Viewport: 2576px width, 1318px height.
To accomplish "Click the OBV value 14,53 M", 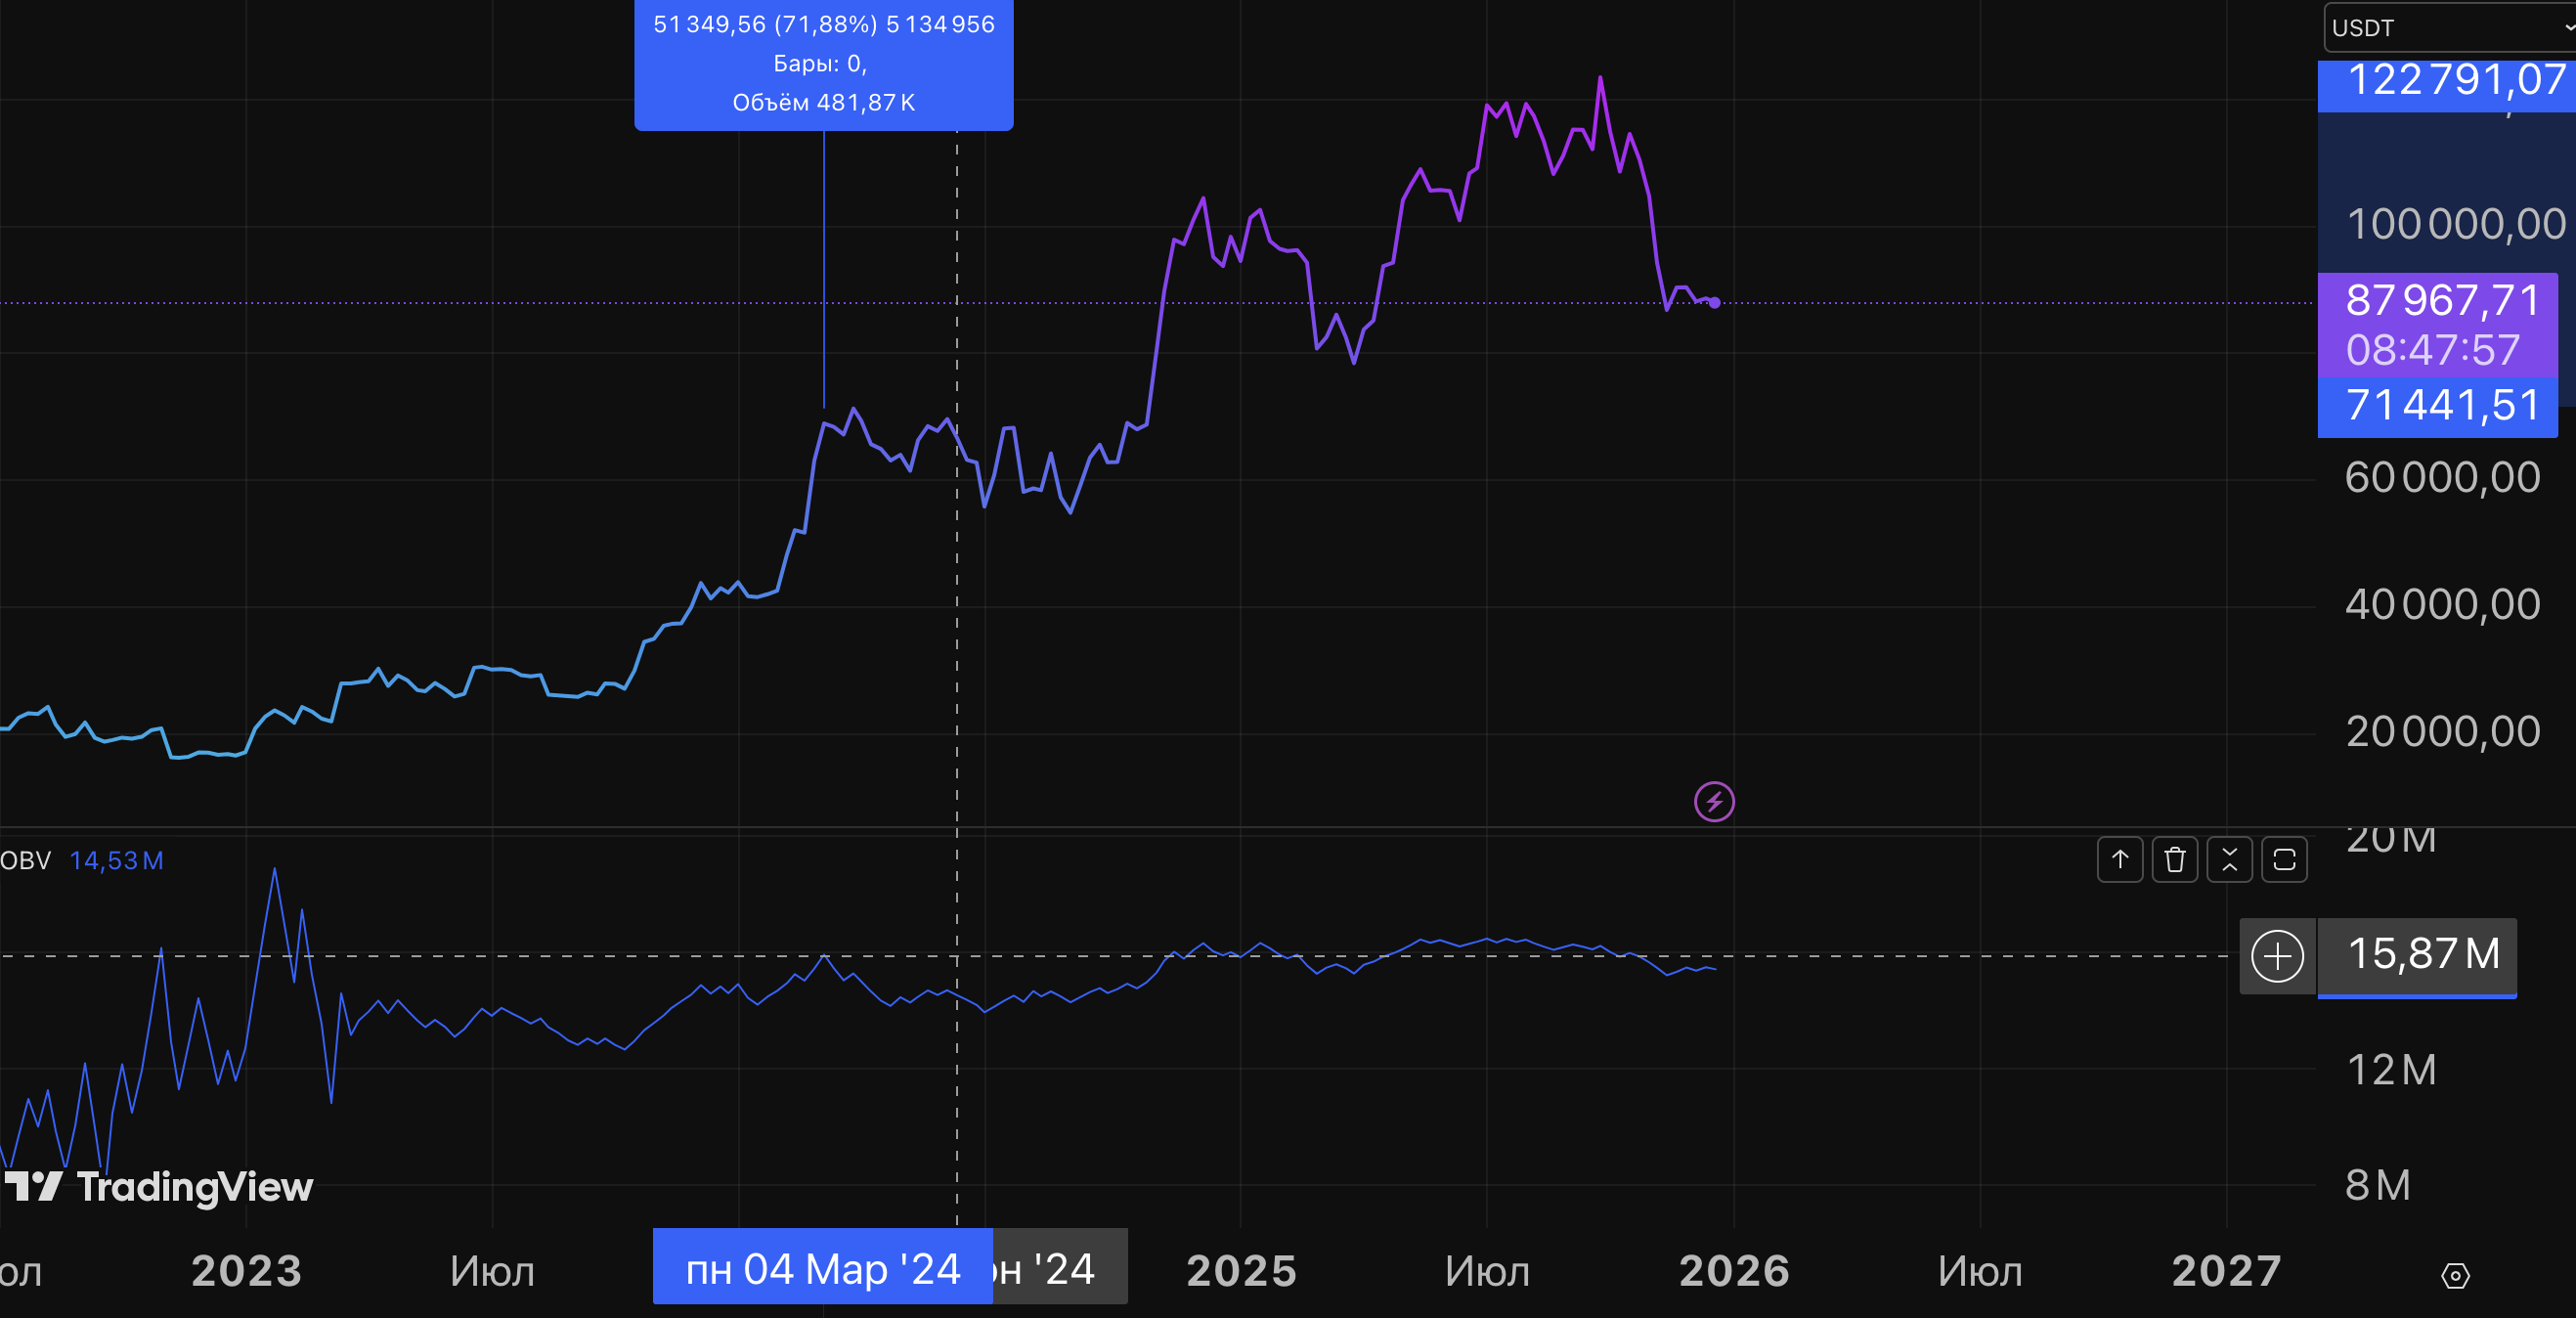I will (116, 860).
